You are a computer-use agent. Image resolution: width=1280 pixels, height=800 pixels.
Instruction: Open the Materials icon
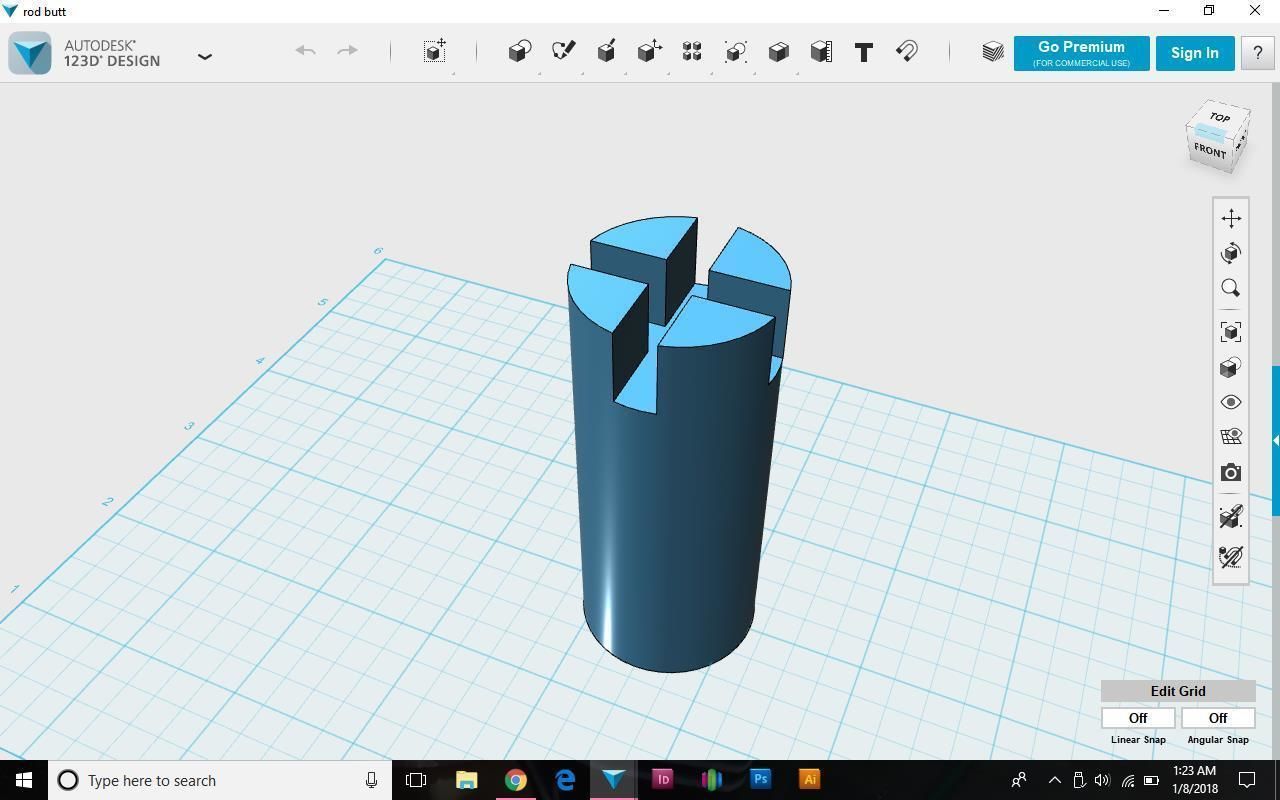[x=992, y=52]
